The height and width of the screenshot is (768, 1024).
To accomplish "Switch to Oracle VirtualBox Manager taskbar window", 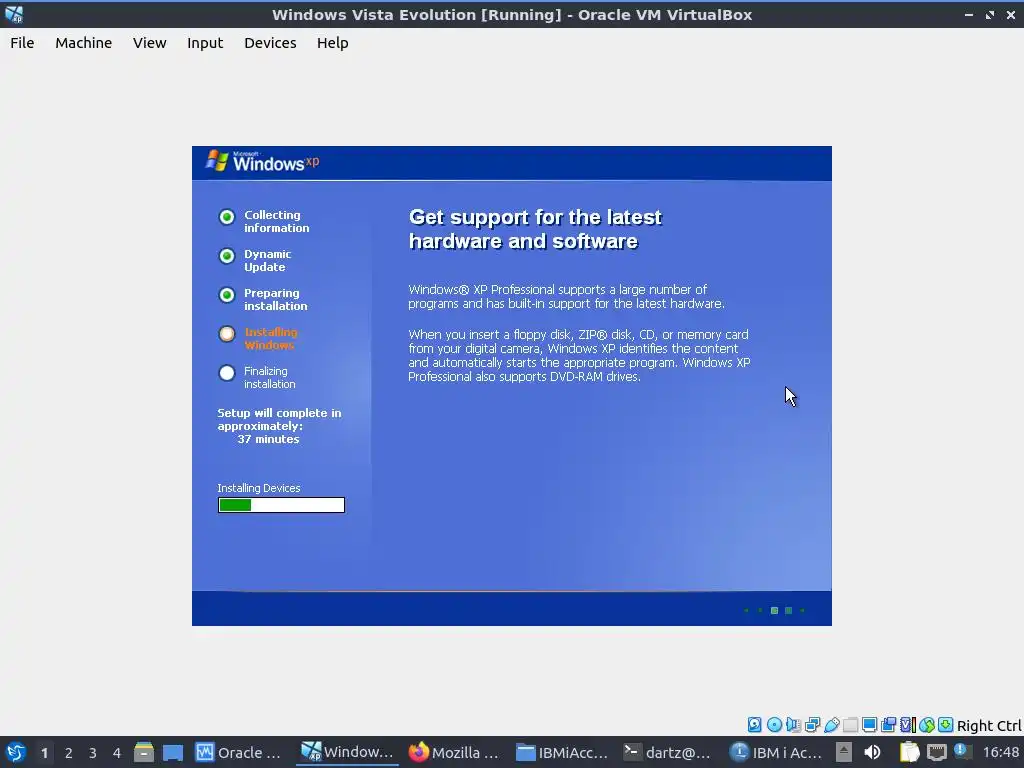I will pos(239,752).
